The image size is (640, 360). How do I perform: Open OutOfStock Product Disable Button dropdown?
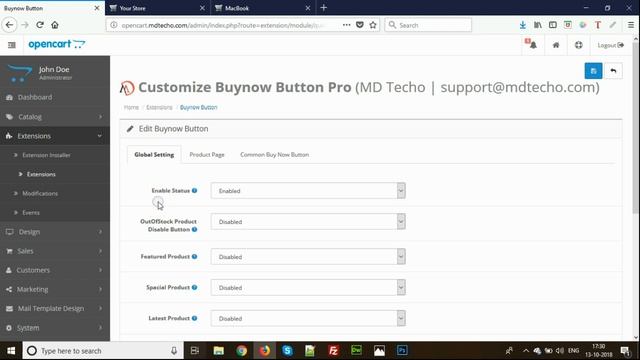click(308, 222)
